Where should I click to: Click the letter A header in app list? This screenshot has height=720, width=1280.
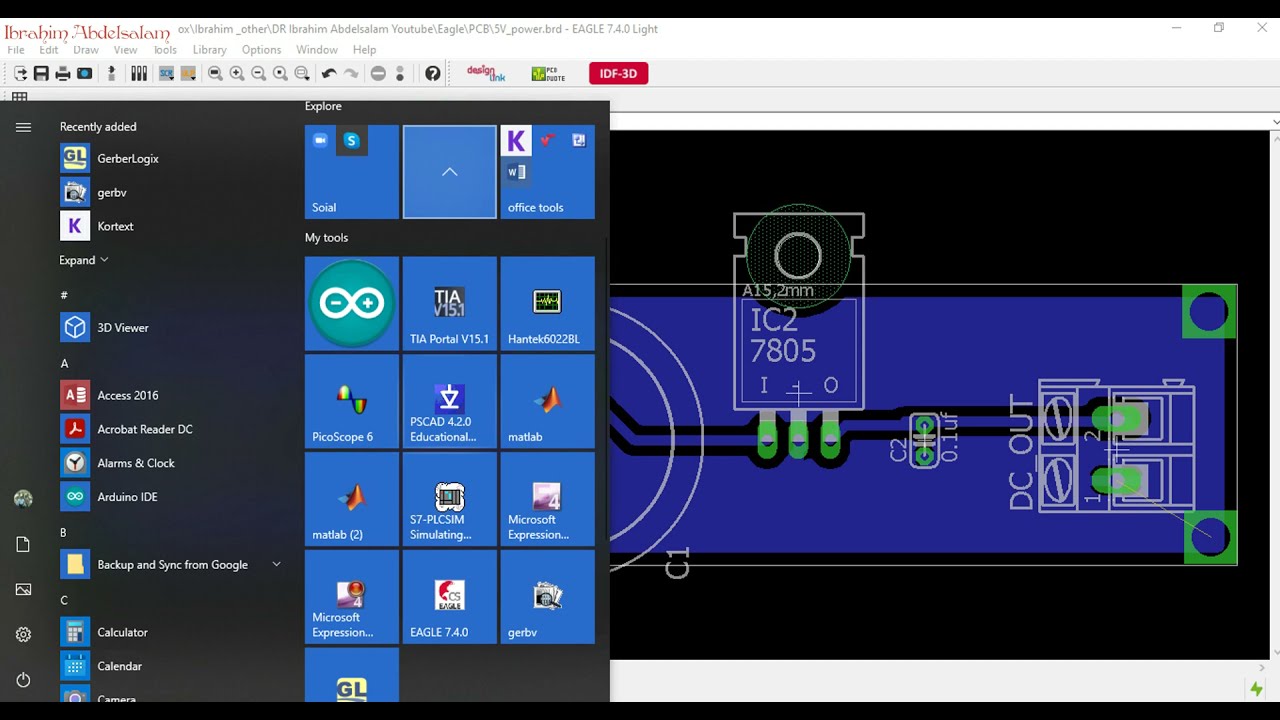(64, 363)
